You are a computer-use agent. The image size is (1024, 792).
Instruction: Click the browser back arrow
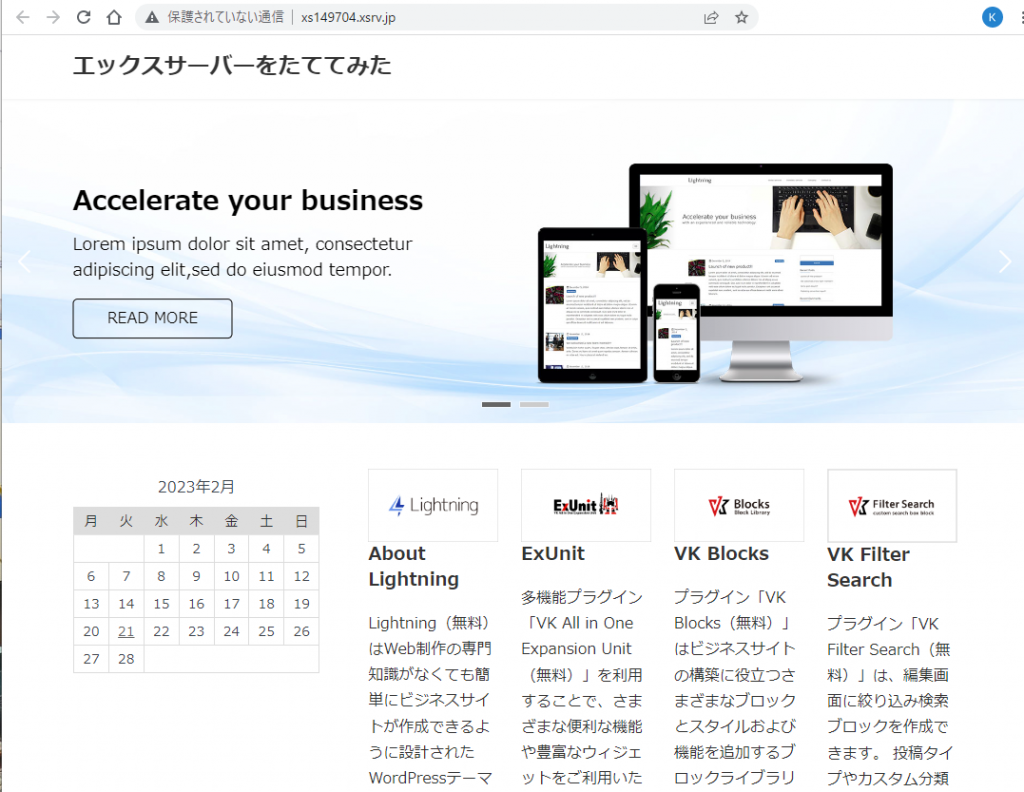point(23,17)
